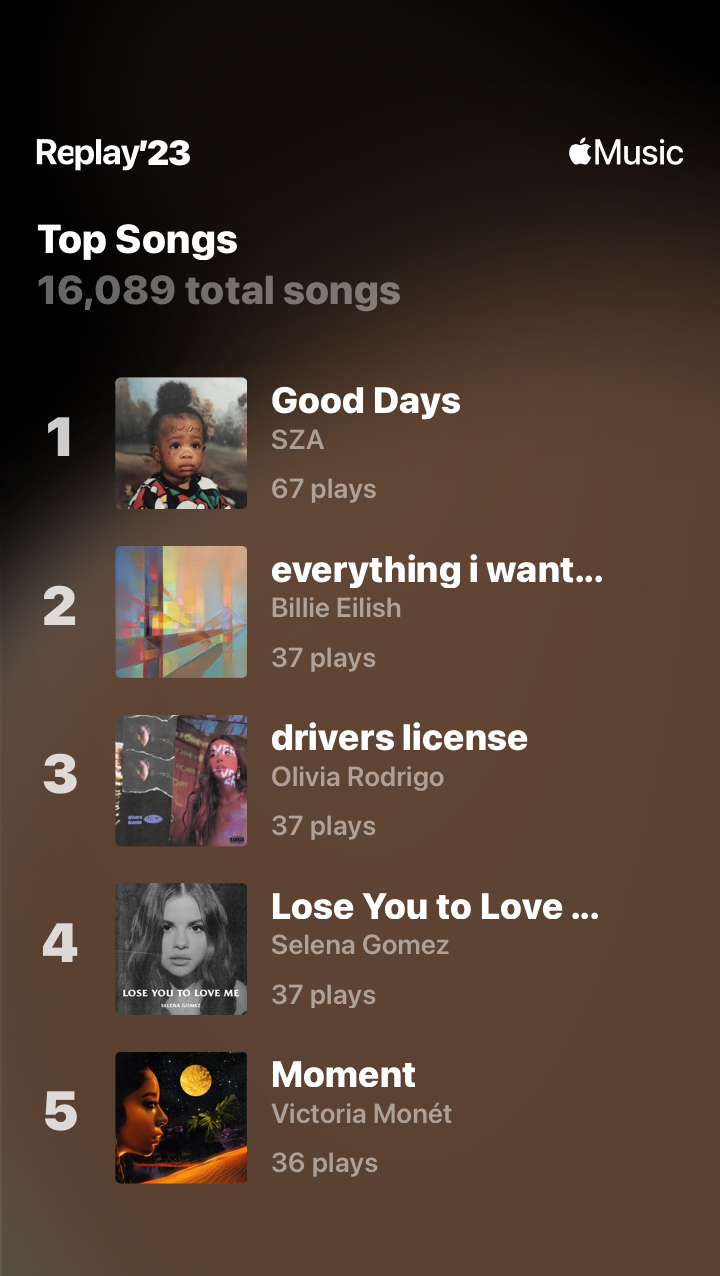Screen dimensions: 720x1276
Task: Select artist Selena Gomez
Action: (x=360, y=945)
